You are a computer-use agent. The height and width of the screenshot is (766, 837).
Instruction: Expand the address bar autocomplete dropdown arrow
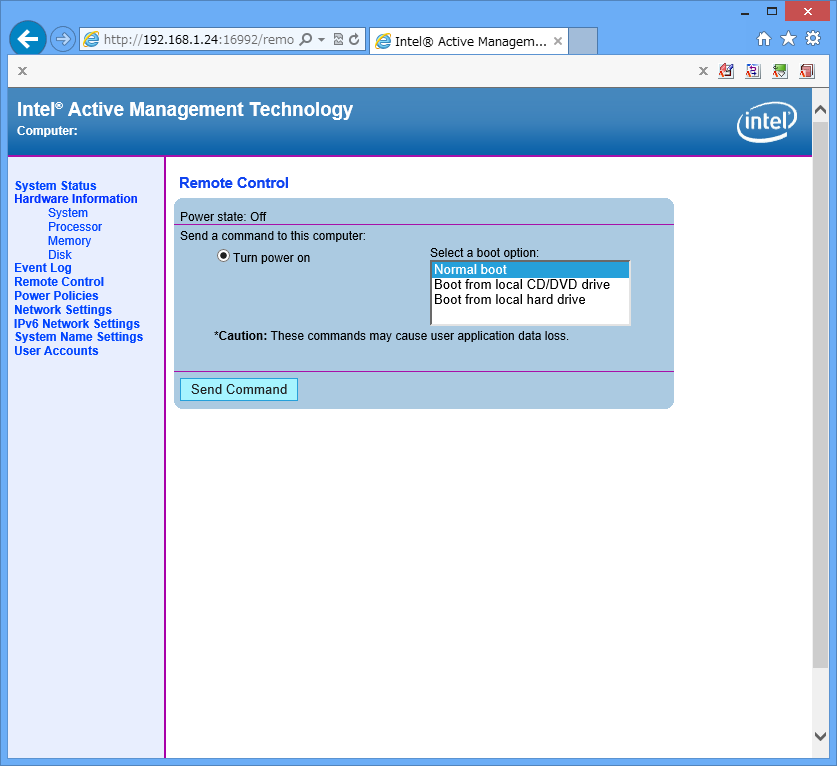coord(322,40)
